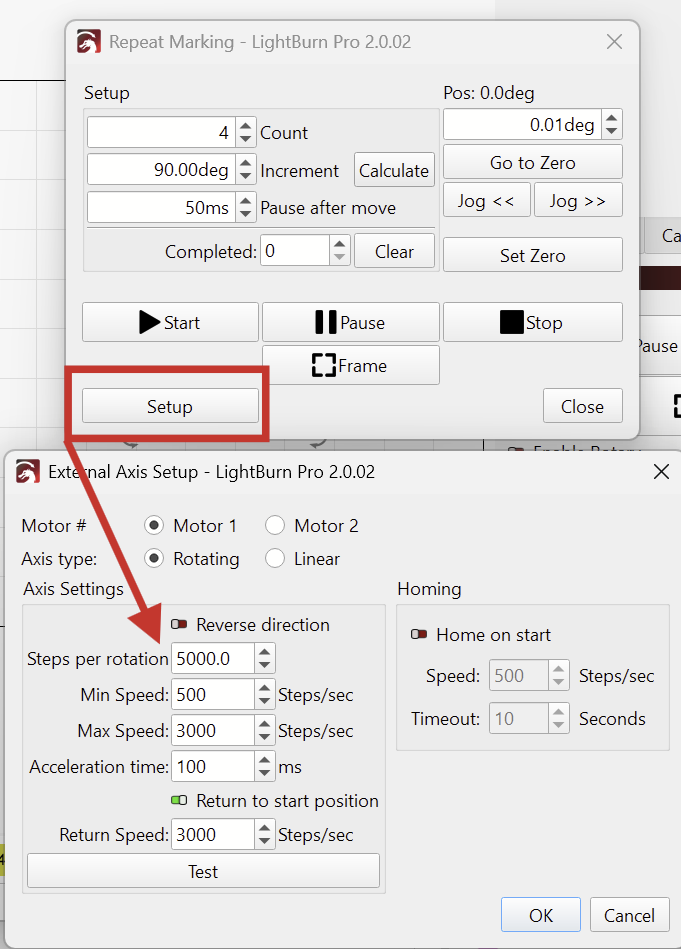Decrease Max Speed value
Image resolution: width=681 pixels, height=949 pixels.
pos(265,738)
